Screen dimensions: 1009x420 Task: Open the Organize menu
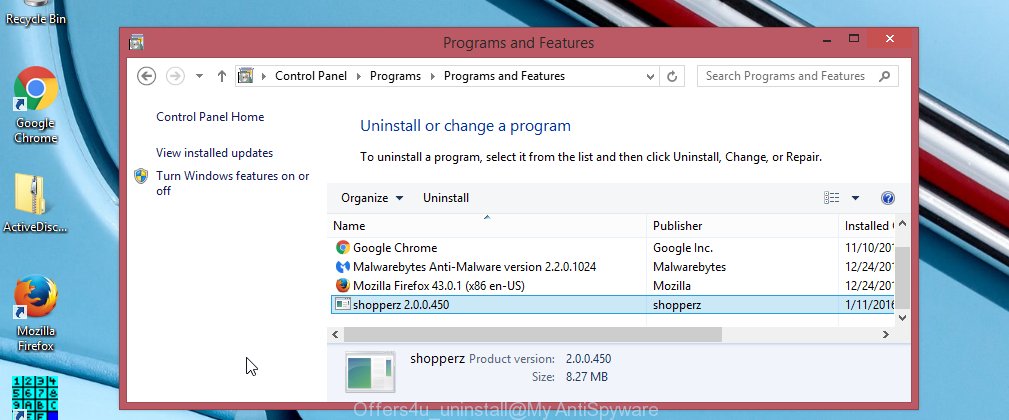[372, 198]
